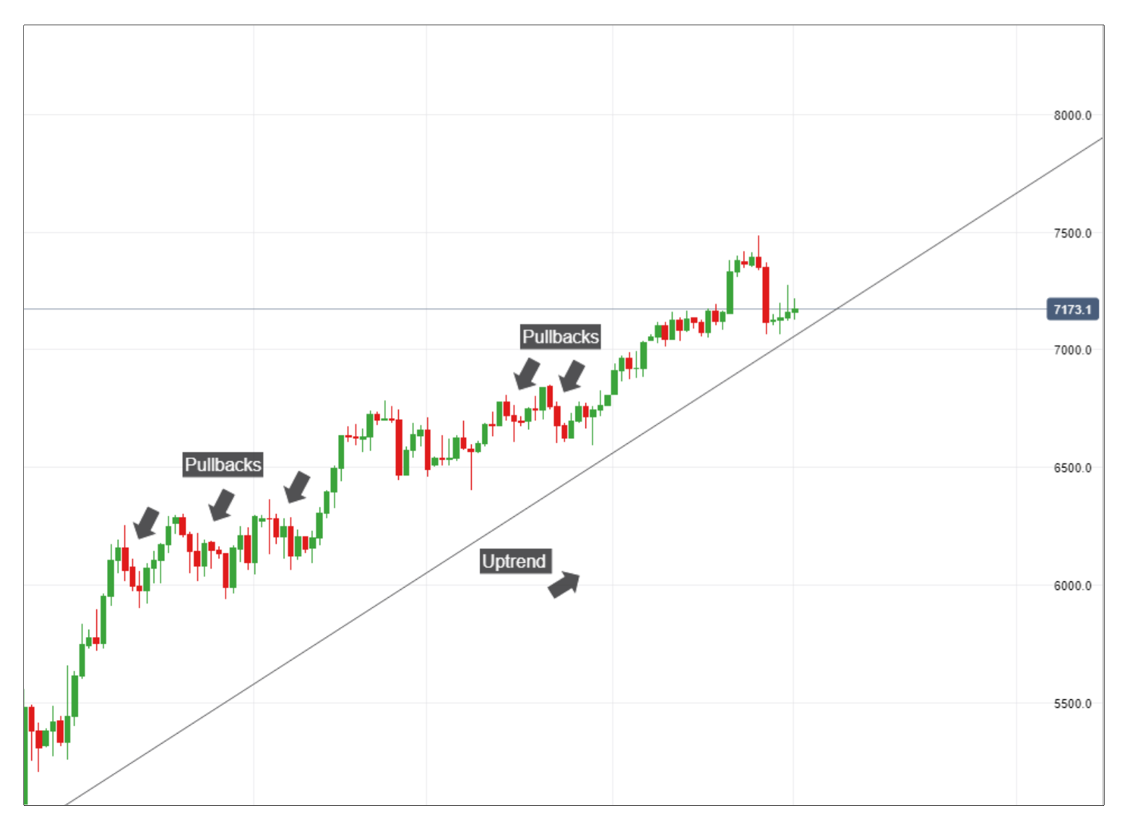1138x840 pixels.
Task: Click the tall green candle before the chart peak
Action: click(x=730, y=292)
